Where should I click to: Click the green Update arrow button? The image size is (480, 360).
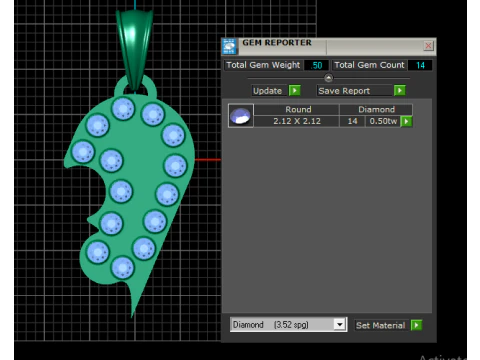tap(295, 91)
